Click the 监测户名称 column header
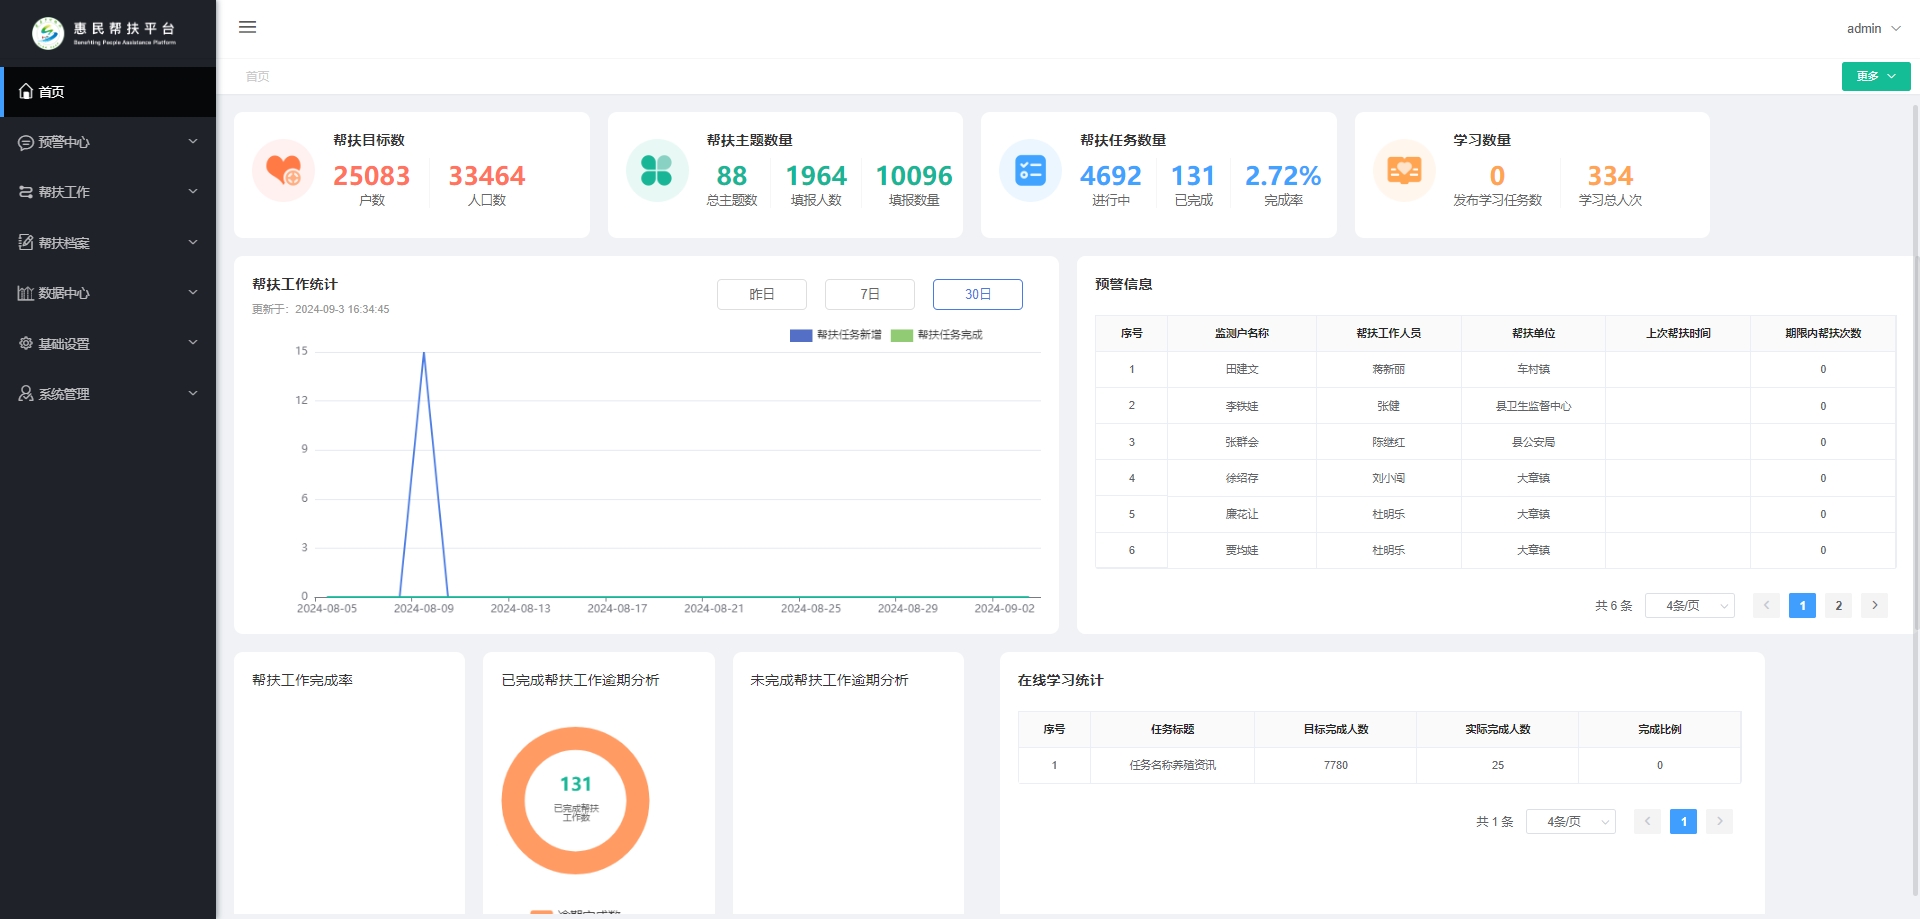The height and width of the screenshot is (919, 1920). click(1242, 333)
